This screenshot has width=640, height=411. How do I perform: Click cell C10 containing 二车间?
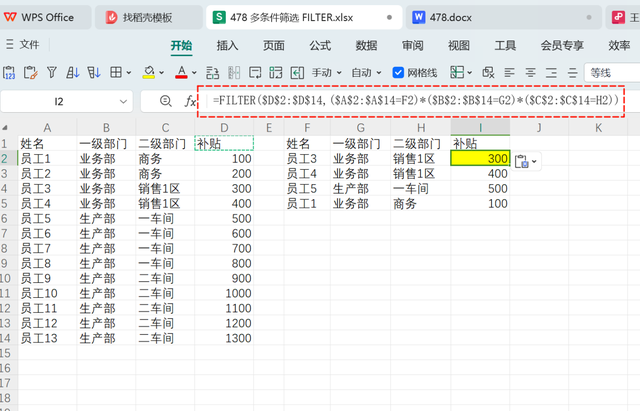point(165,278)
